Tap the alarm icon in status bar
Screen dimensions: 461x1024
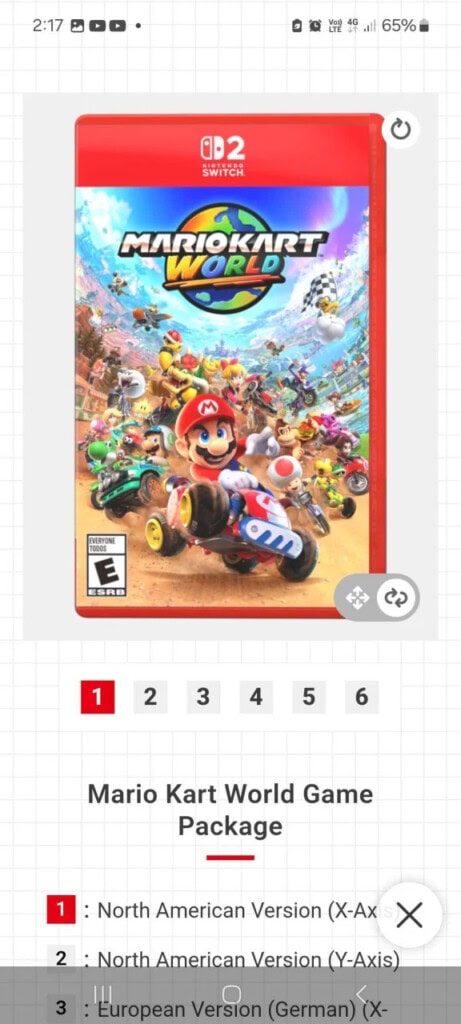click(x=315, y=25)
